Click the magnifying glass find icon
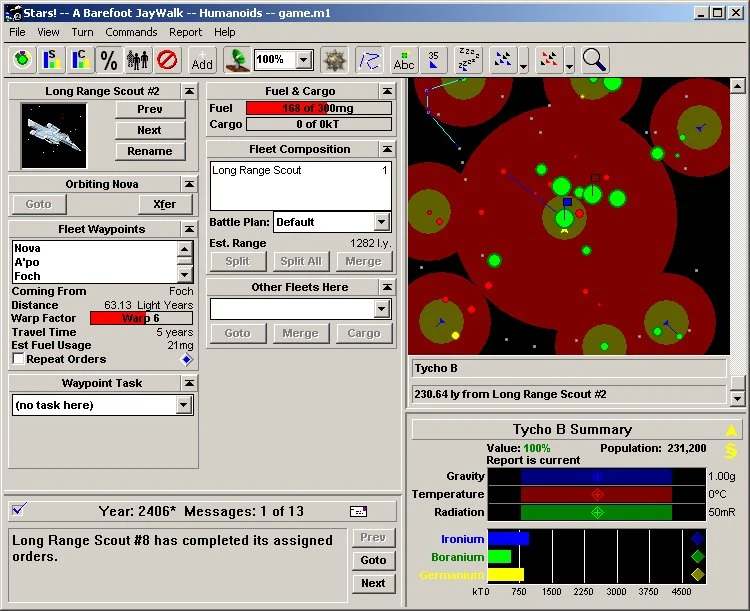Viewport: 750px width, 611px height. tap(594, 60)
